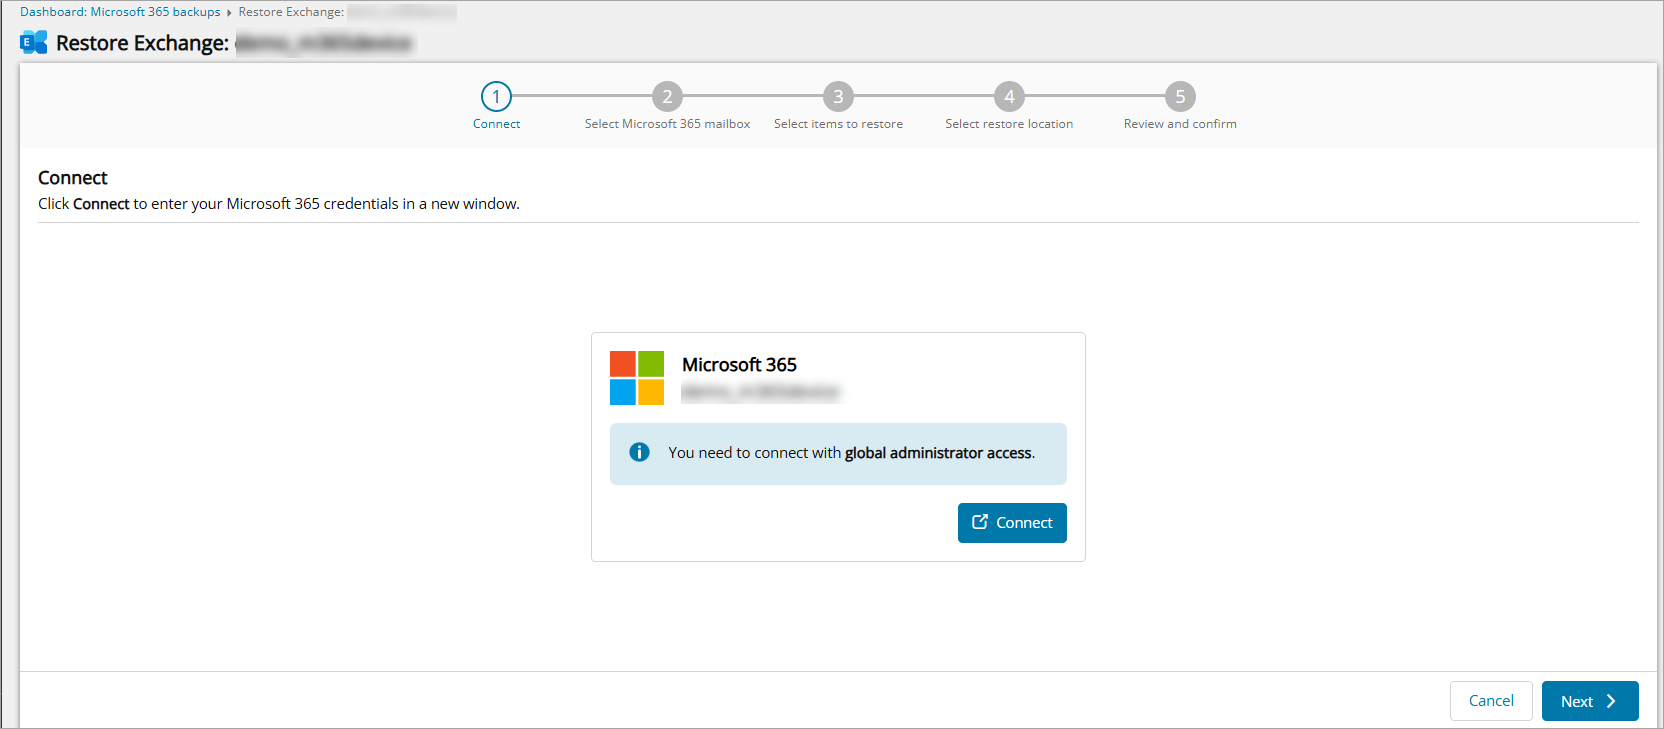The width and height of the screenshot is (1664, 729).
Task: Click the global administrator access notice
Action: (x=851, y=453)
